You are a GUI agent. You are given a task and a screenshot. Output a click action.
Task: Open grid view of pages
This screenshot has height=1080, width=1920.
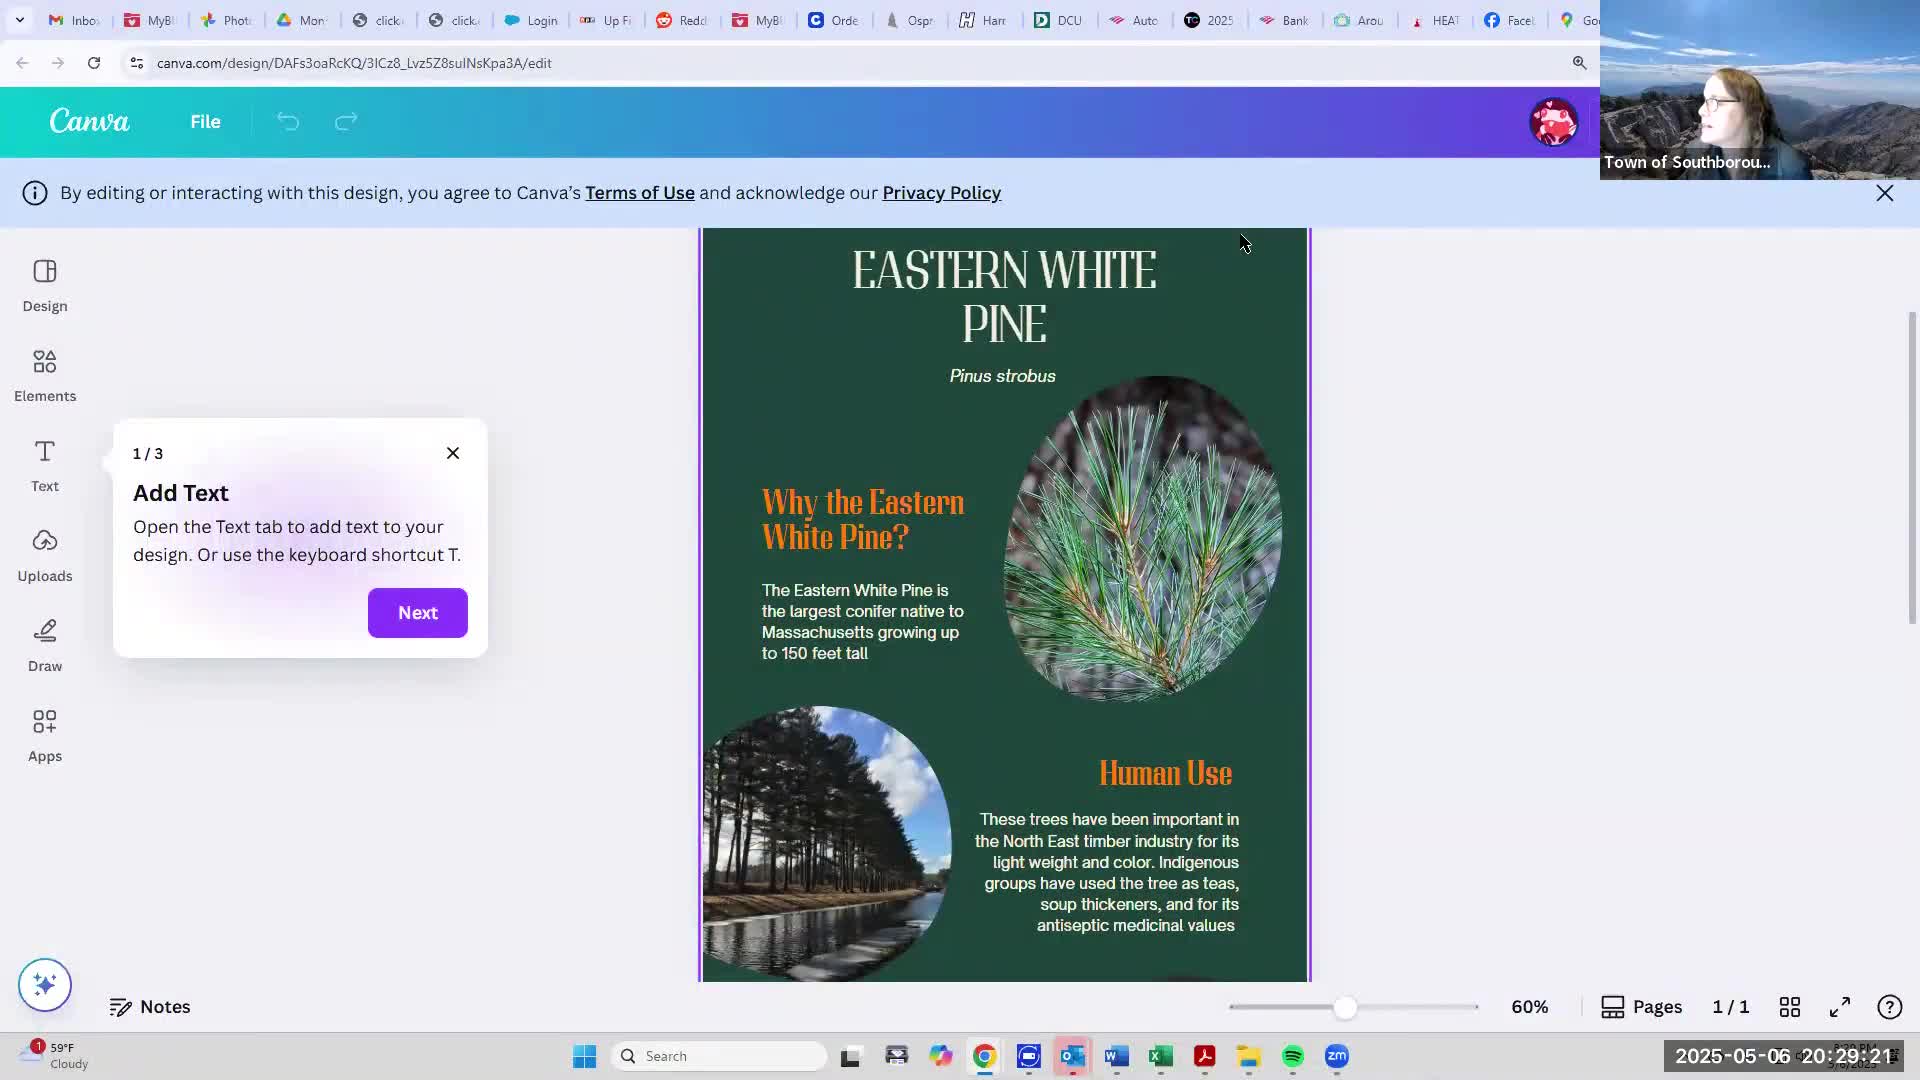click(1789, 1007)
